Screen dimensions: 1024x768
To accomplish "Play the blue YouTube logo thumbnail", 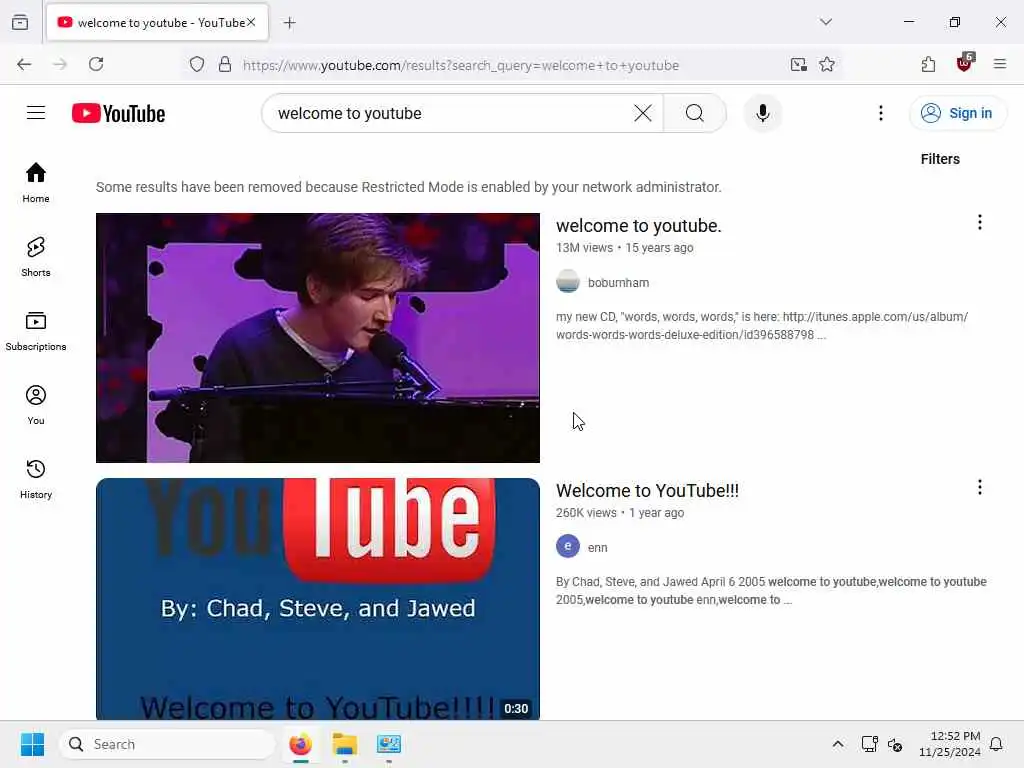I will 317,599.
